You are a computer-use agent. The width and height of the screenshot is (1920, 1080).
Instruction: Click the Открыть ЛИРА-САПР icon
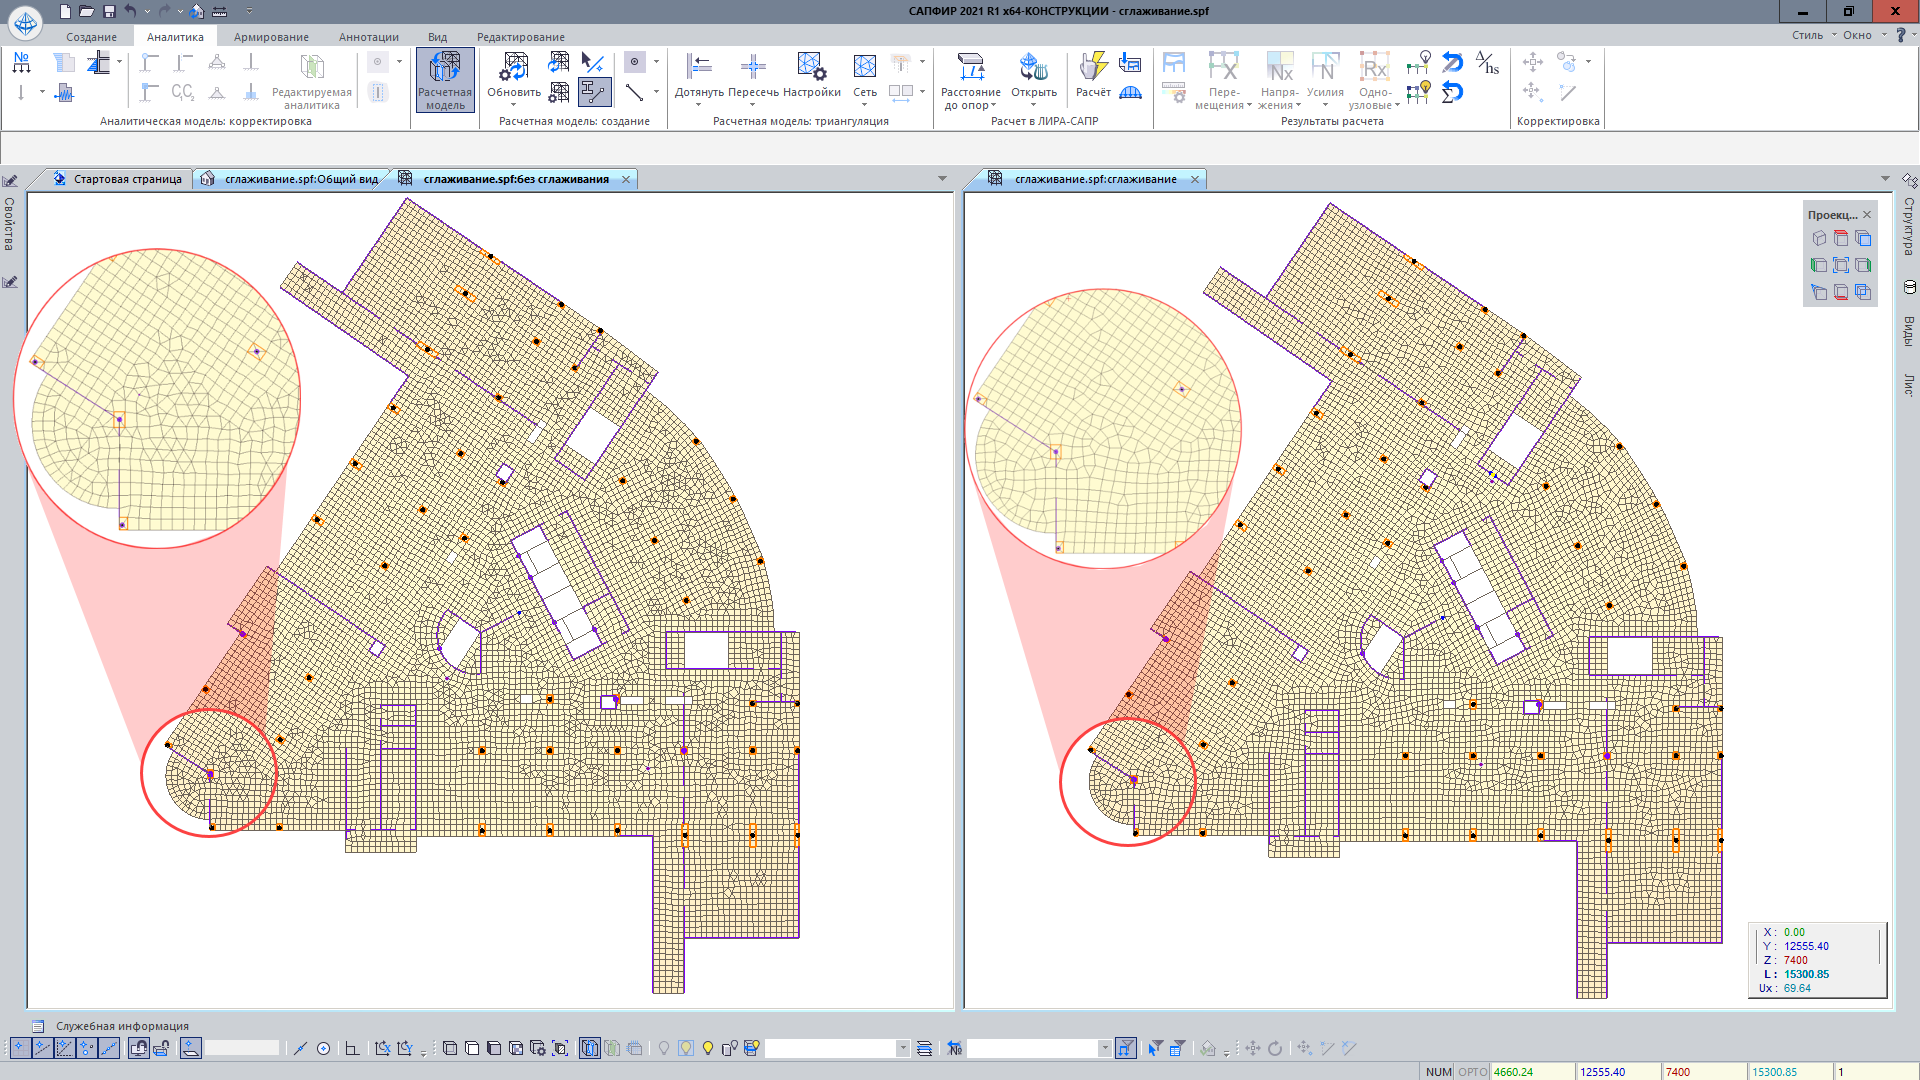1033,68
